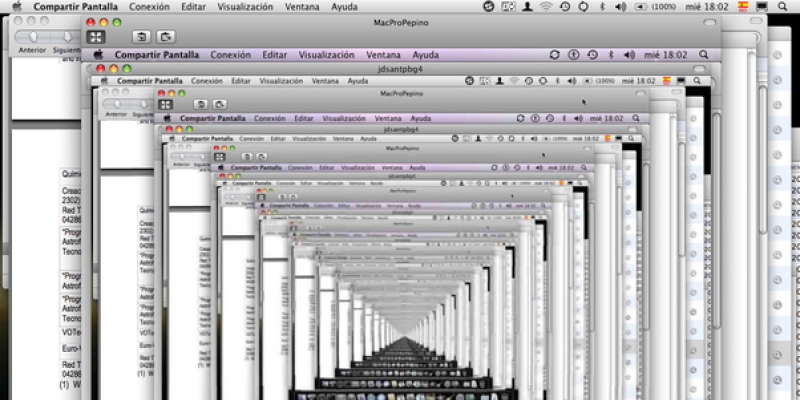Screen dimensions: 800x400
Task: Click the Spanish flag input menu in top menu bar
Action: (743, 7)
